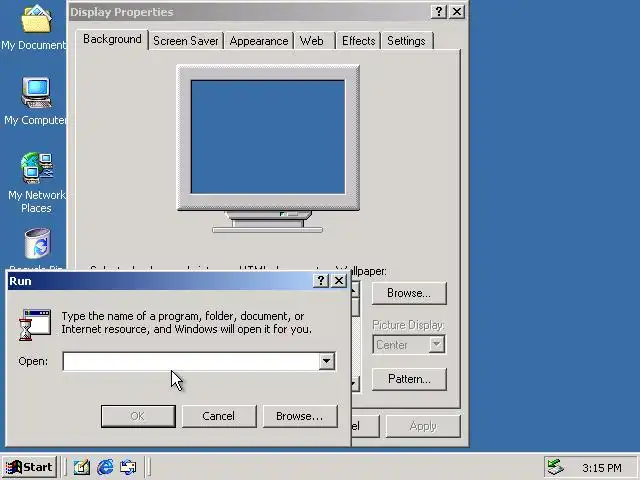Screen dimensions: 640x480
Task: Click the monitor preview image
Action: pyautogui.click(x=268, y=149)
